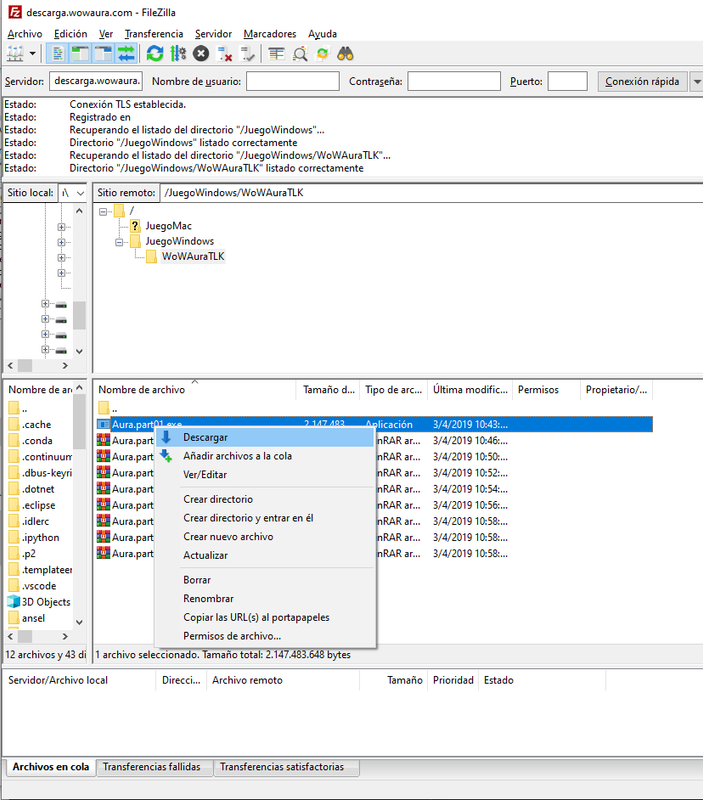Cancel the current operation with the X circle icon
This screenshot has height=800, width=703.
point(201,54)
